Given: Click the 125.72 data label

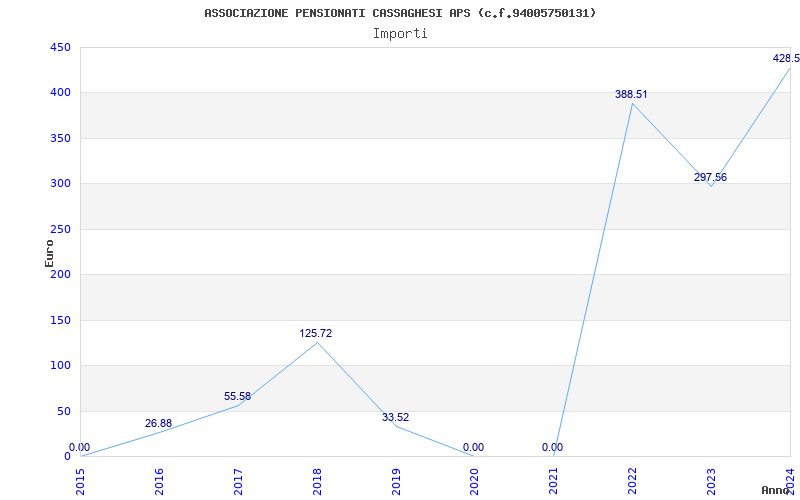Looking at the screenshot, I should pyautogui.click(x=316, y=333).
